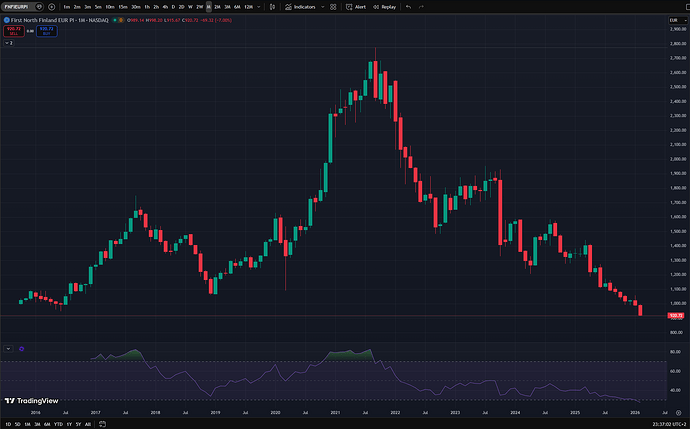Viewport: 690px width, 429px height.
Task: Select the 3M timeframe in top toolbar
Action: tap(228, 7)
